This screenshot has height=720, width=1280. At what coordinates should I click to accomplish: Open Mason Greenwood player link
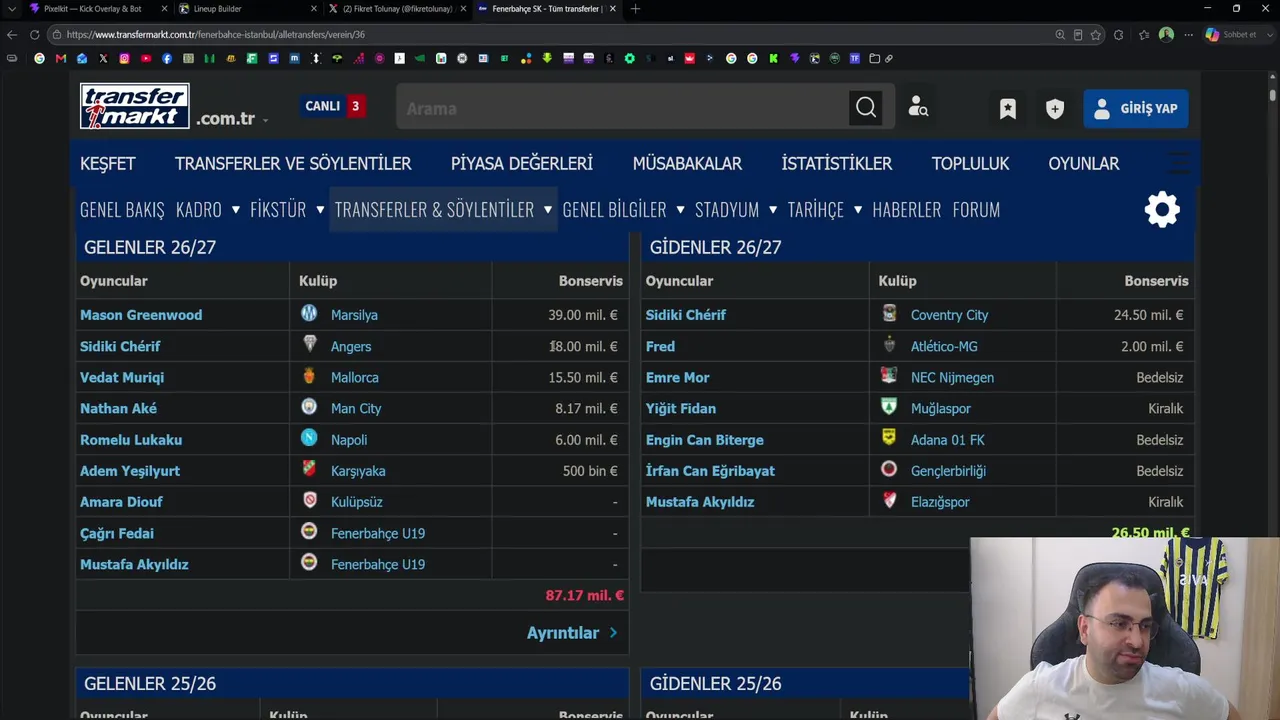coord(141,315)
